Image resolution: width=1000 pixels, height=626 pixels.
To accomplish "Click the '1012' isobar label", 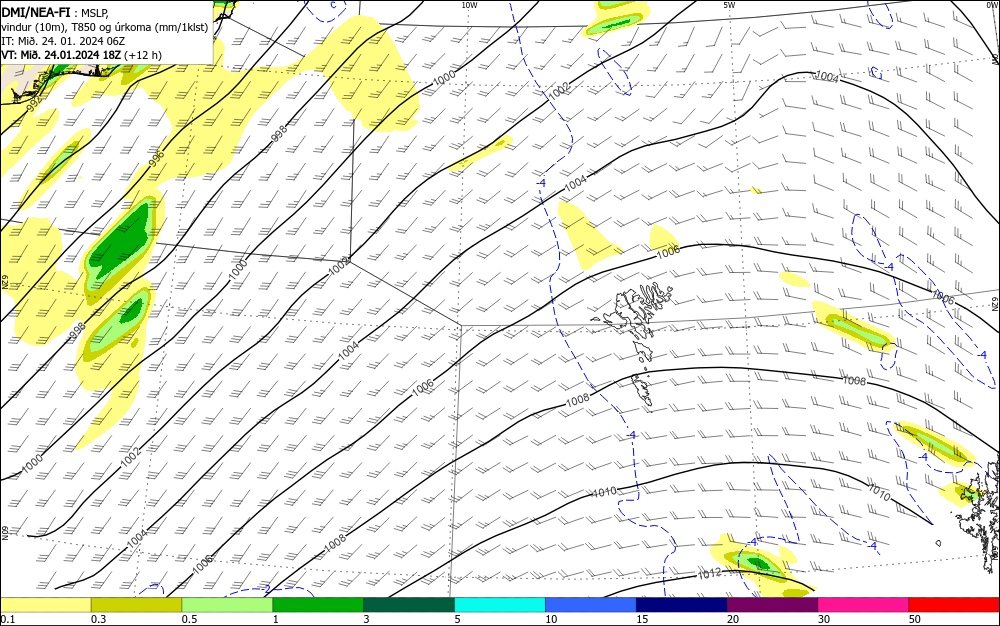I will click(709, 574).
